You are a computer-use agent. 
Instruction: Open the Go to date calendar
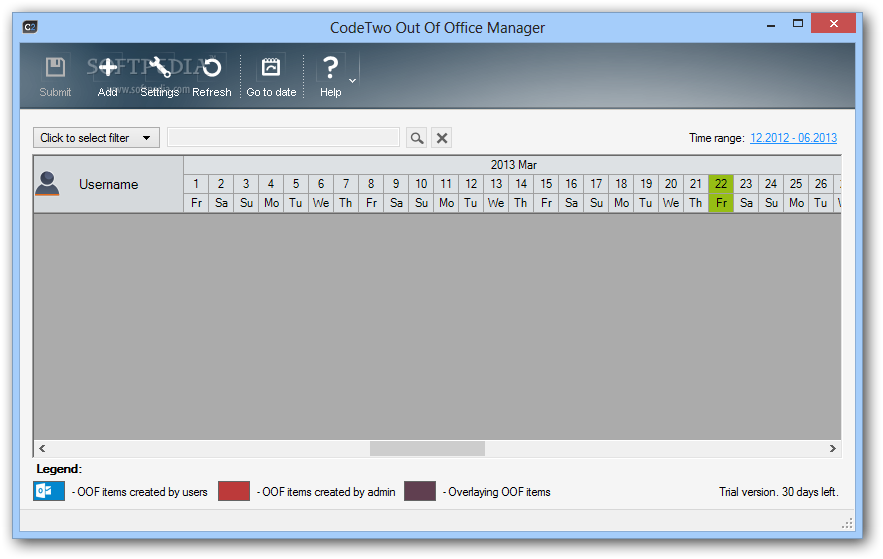point(271,77)
